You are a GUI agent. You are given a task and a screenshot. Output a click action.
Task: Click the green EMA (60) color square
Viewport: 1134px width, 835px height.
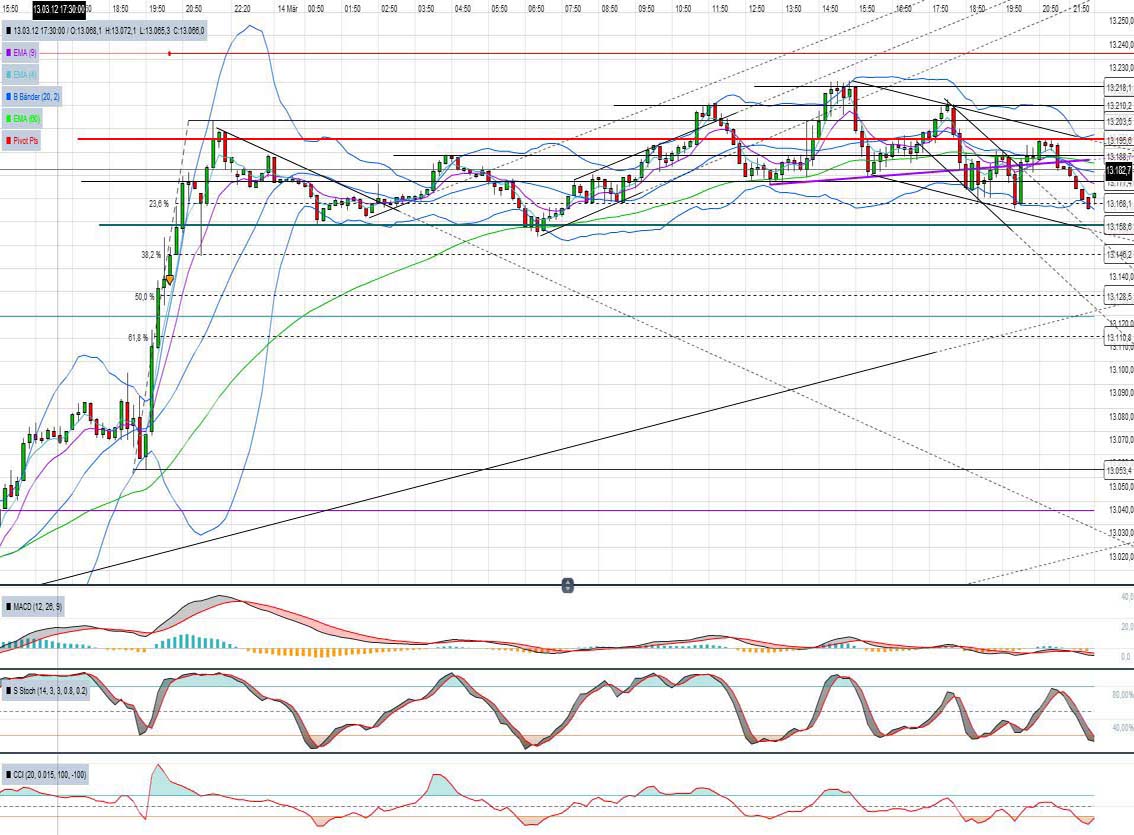(8, 119)
